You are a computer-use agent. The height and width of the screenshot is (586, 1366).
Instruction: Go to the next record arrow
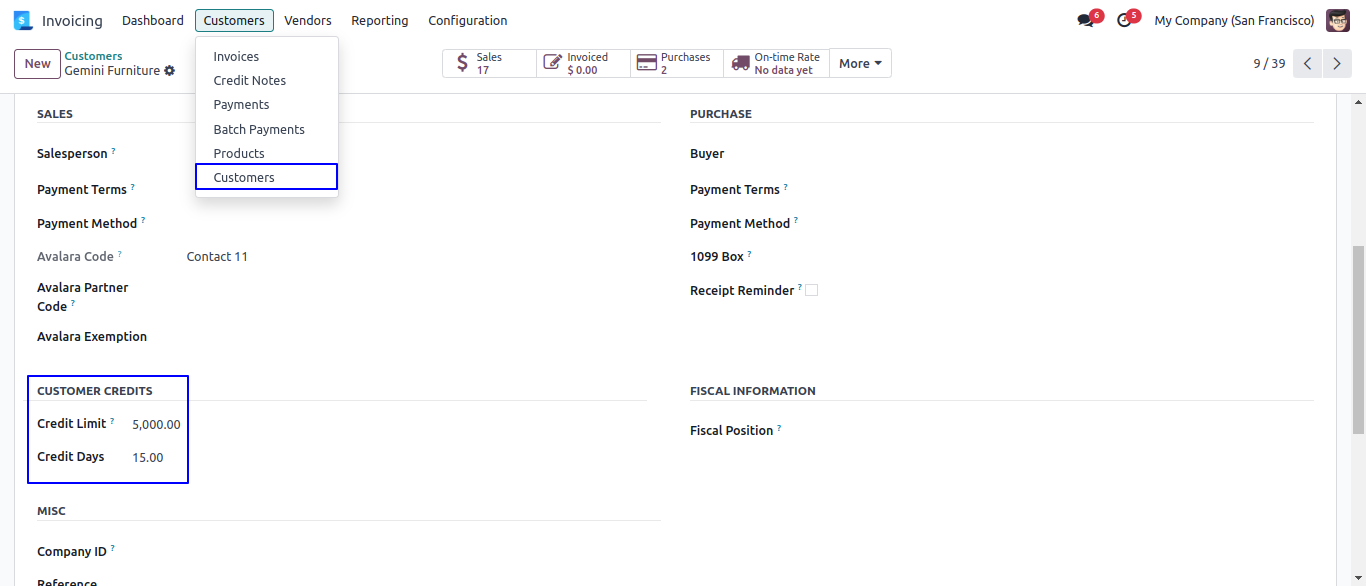pos(1337,63)
